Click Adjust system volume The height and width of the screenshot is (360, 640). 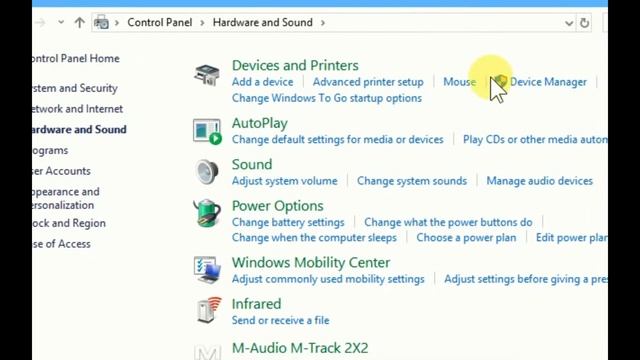coord(284,181)
